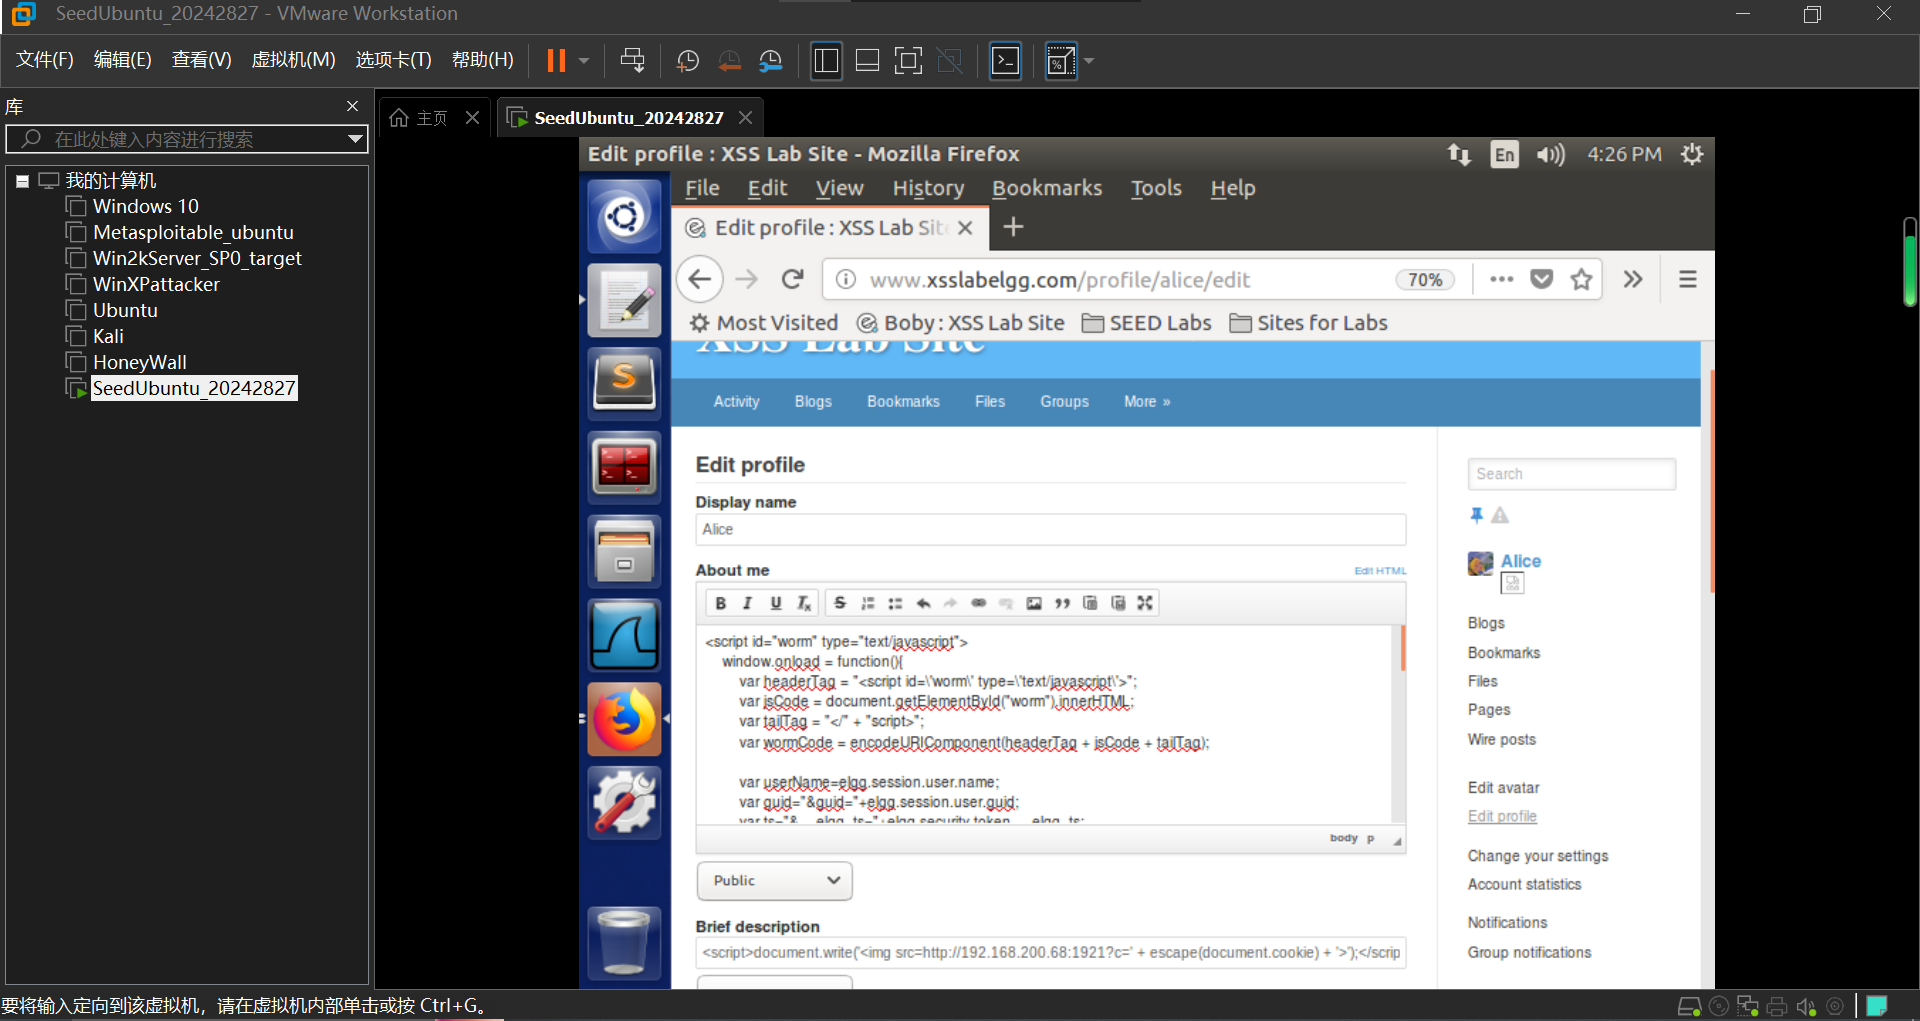Toggle block quote in About me editor

tap(1062, 603)
